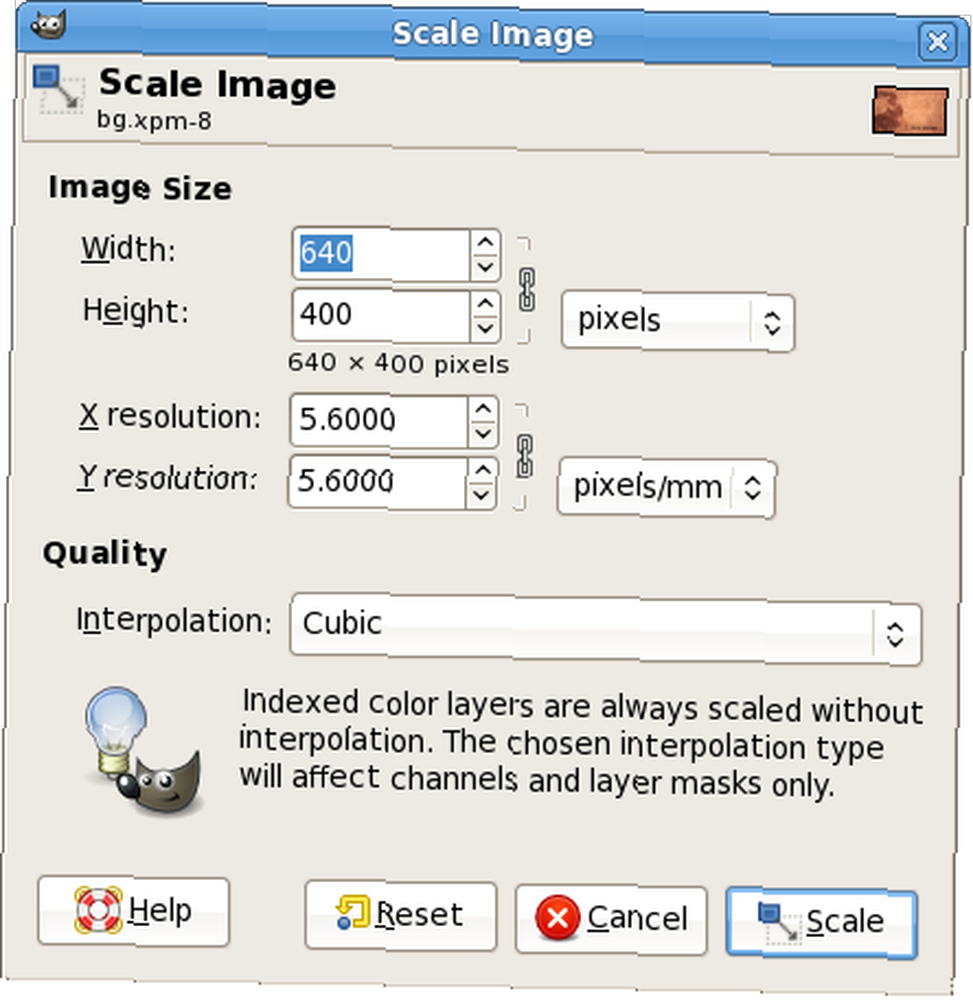Image resolution: width=973 pixels, height=1000 pixels.
Task: Confirm scaling with the Scale button
Action: [821, 923]
